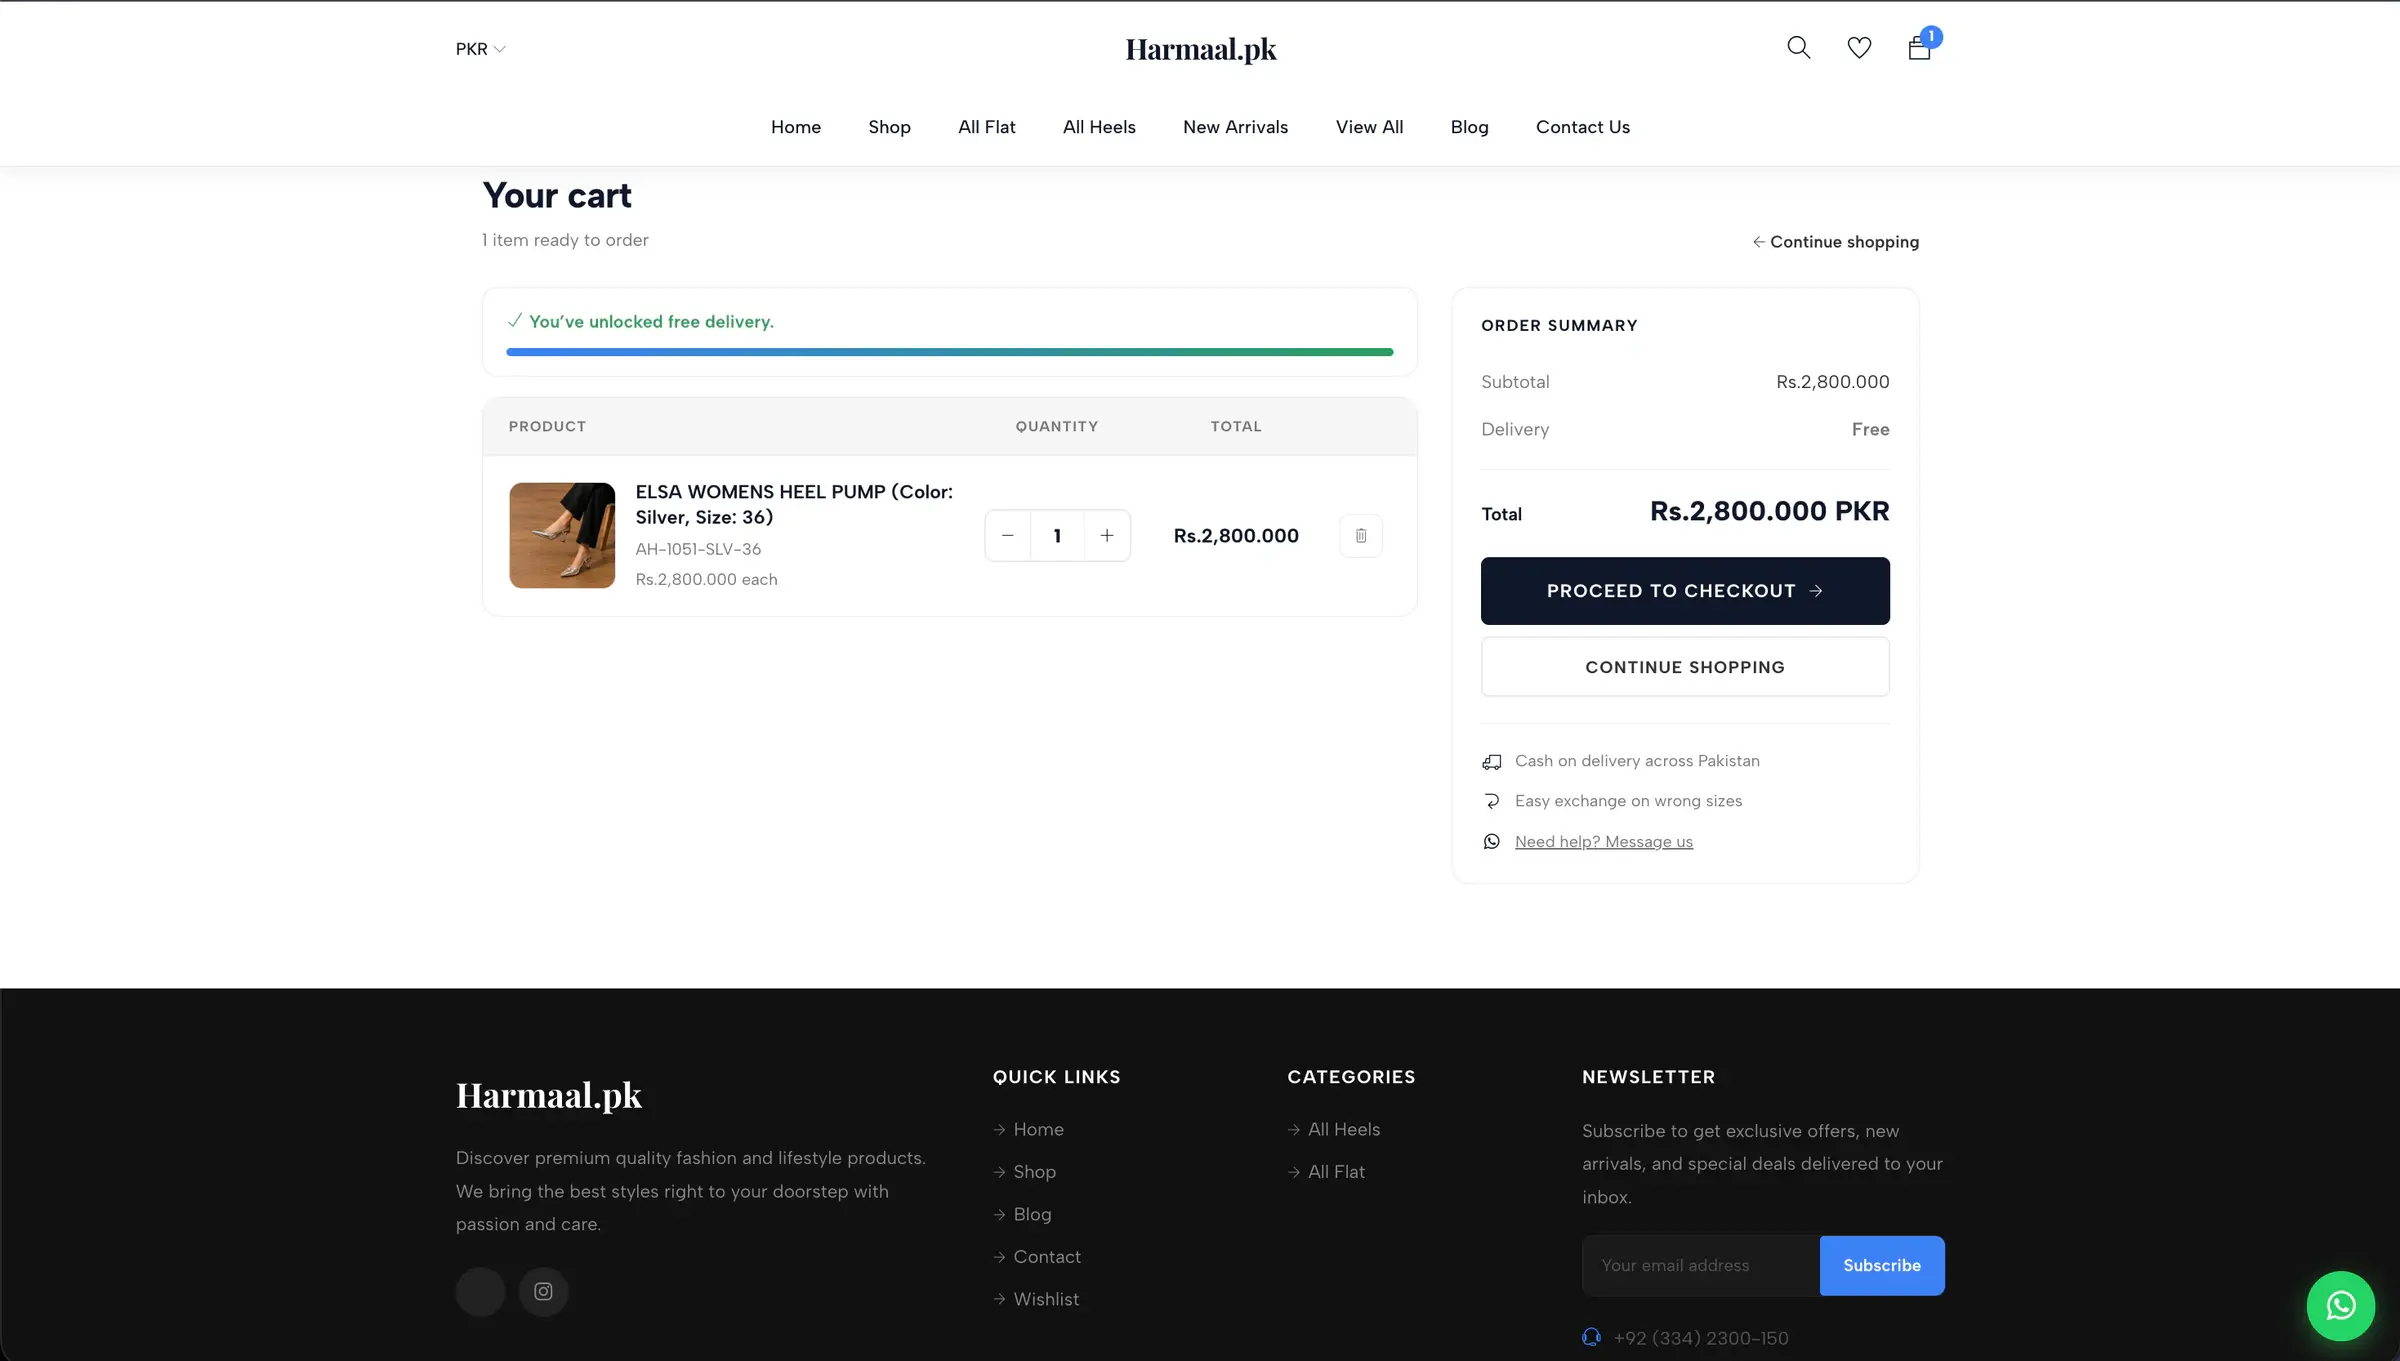Open footer quick link Contact
Viewport: 2400px width, 1361px height.
tap(1047, 1257)
